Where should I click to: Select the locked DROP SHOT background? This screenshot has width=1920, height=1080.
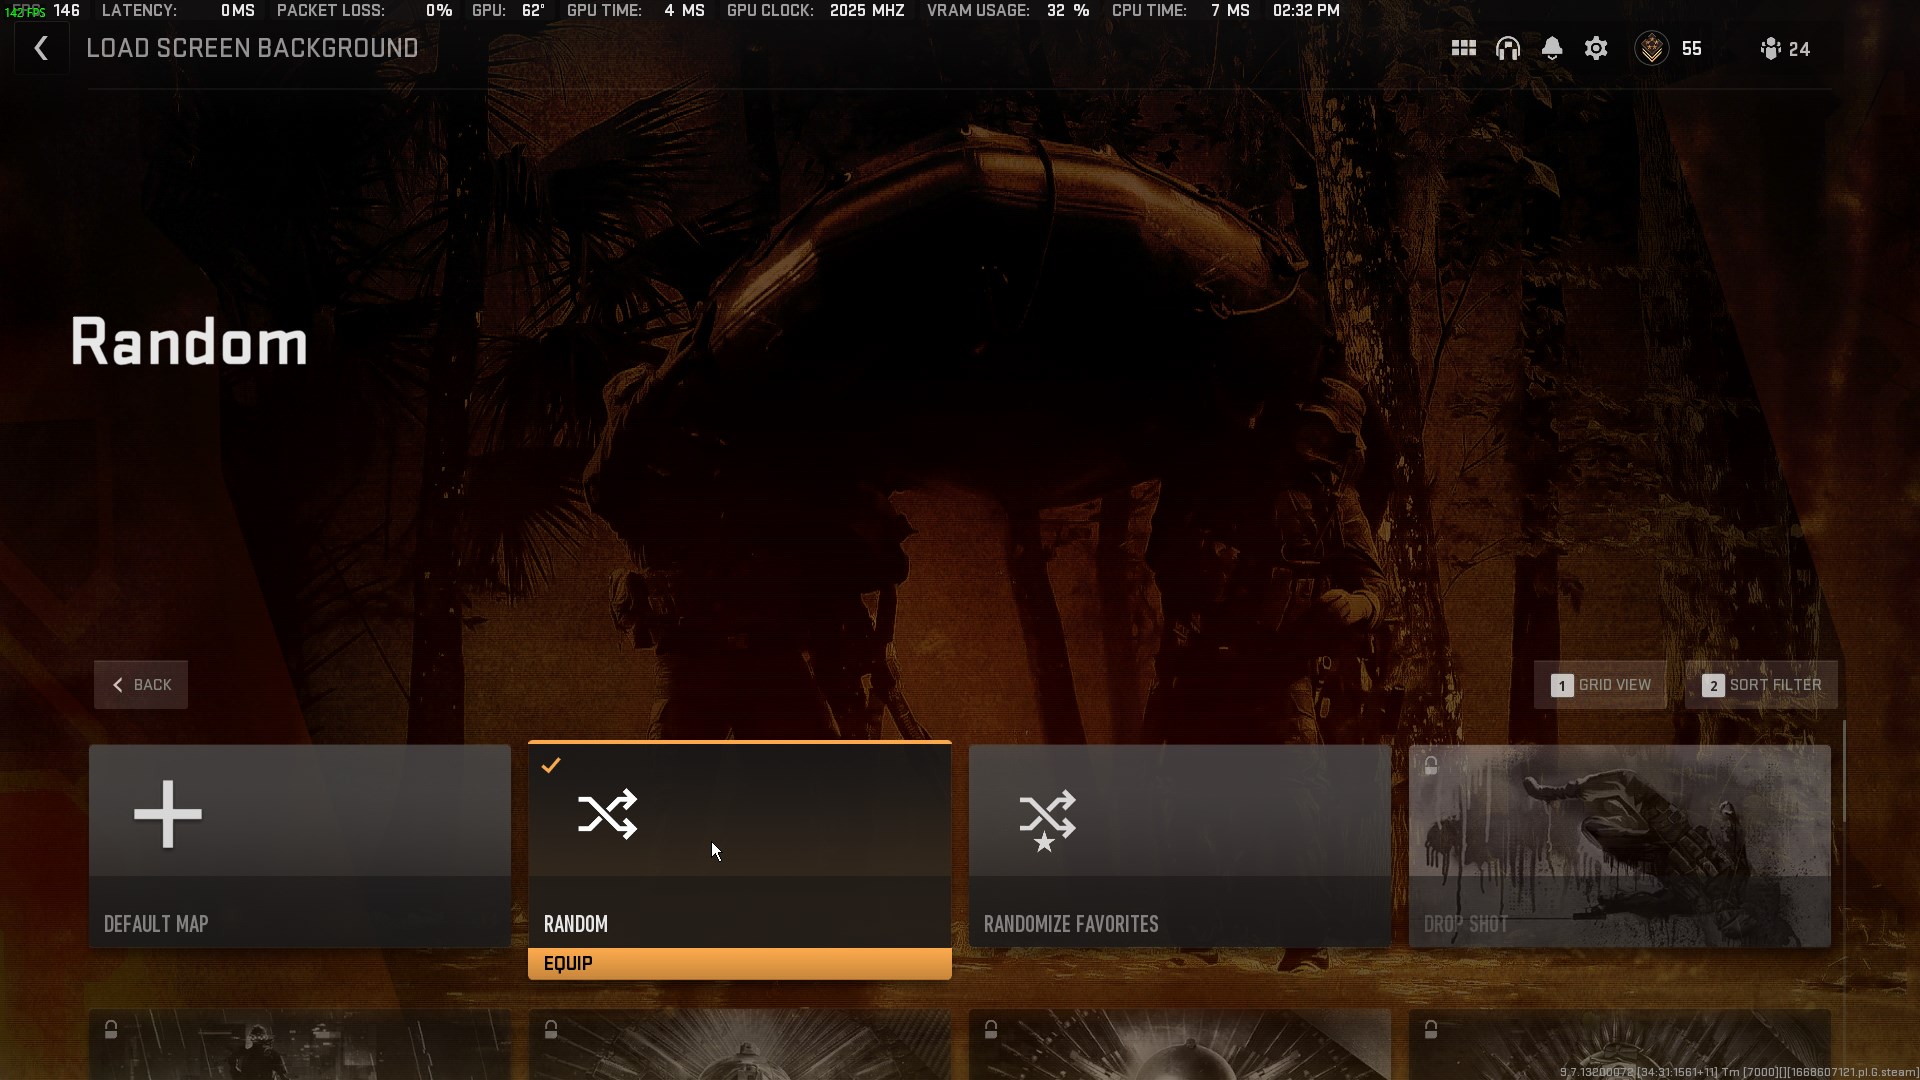point(1620,846)
